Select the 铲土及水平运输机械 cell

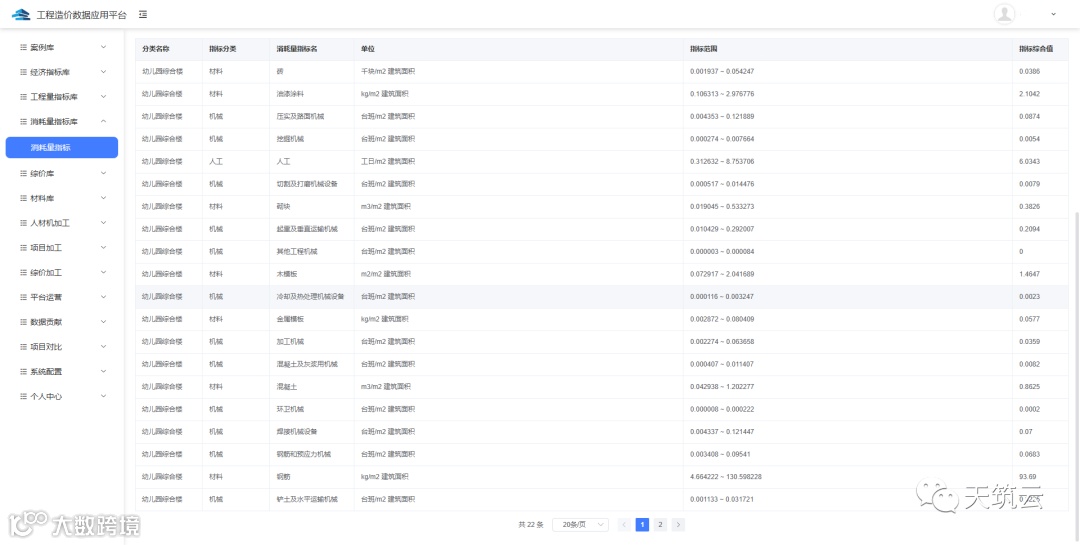(311, 499)
